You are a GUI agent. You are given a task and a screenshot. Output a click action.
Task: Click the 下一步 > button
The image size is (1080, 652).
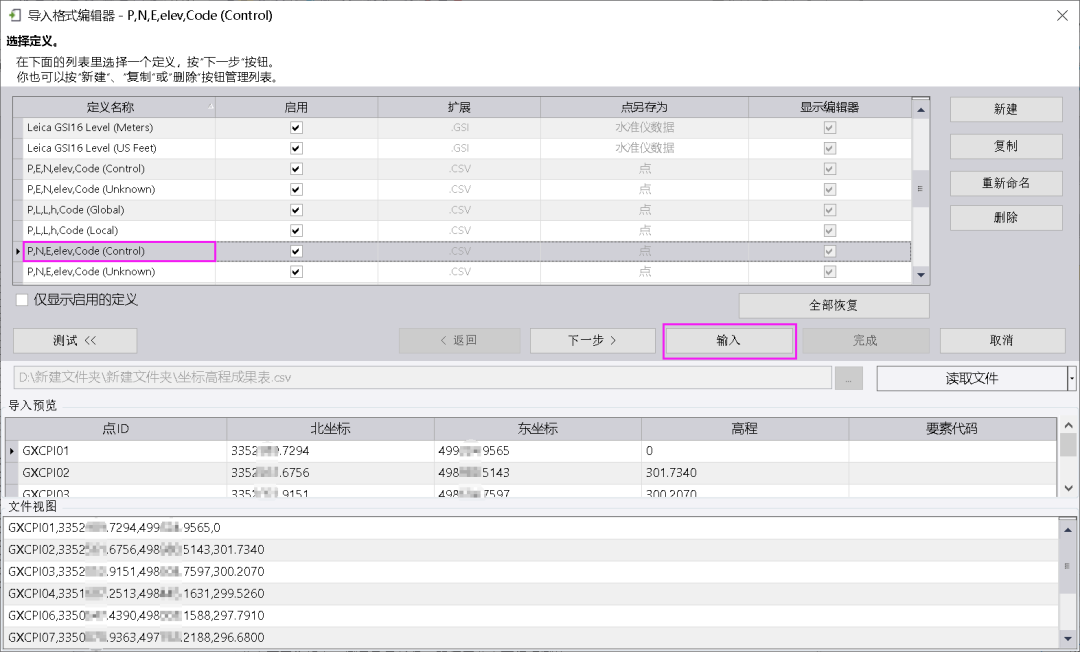[592, 340]
